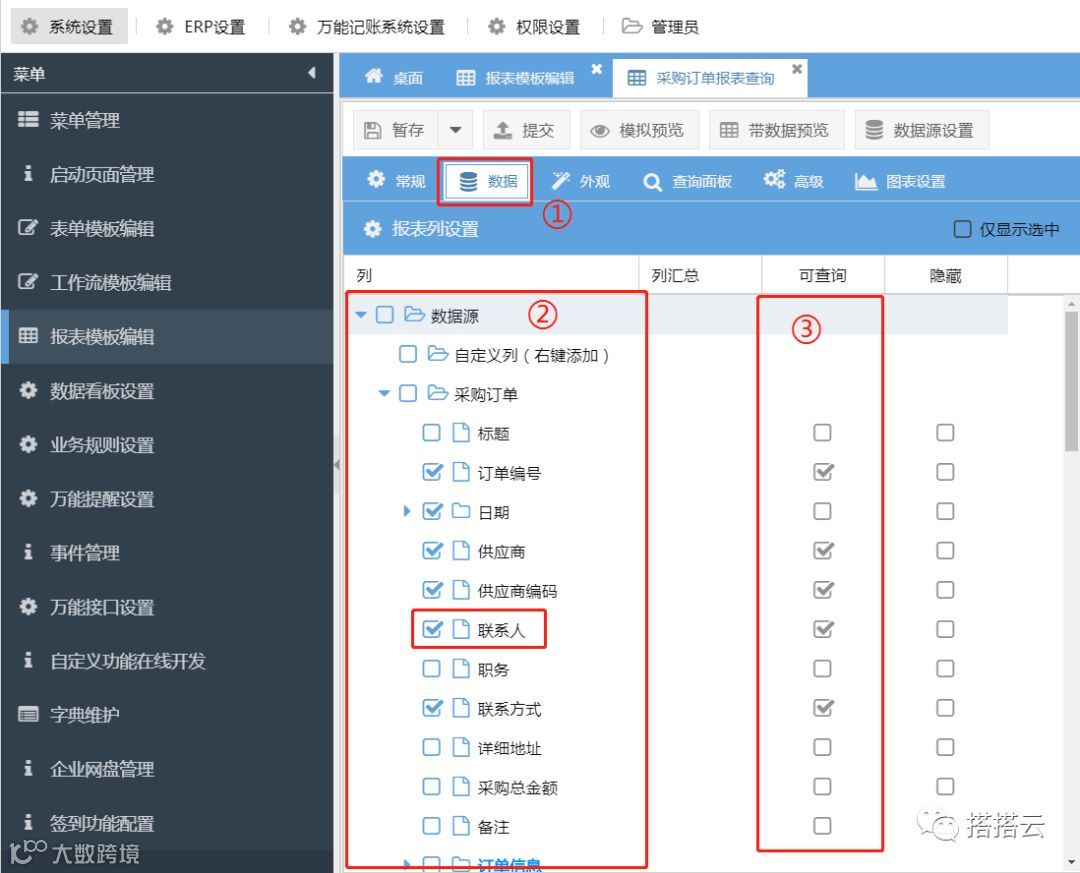Click 报表模板编辑 table icon in sidebar
The height and width of the screenshot is (873, 1080).
(28, 336)
